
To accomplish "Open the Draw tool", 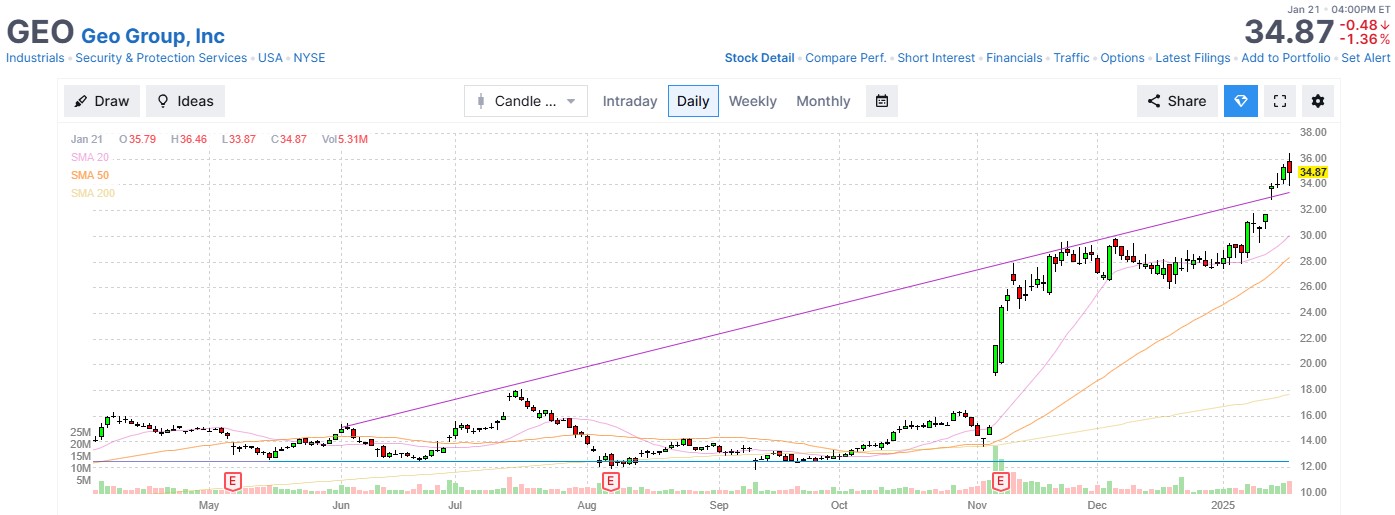I will point(102,101).
